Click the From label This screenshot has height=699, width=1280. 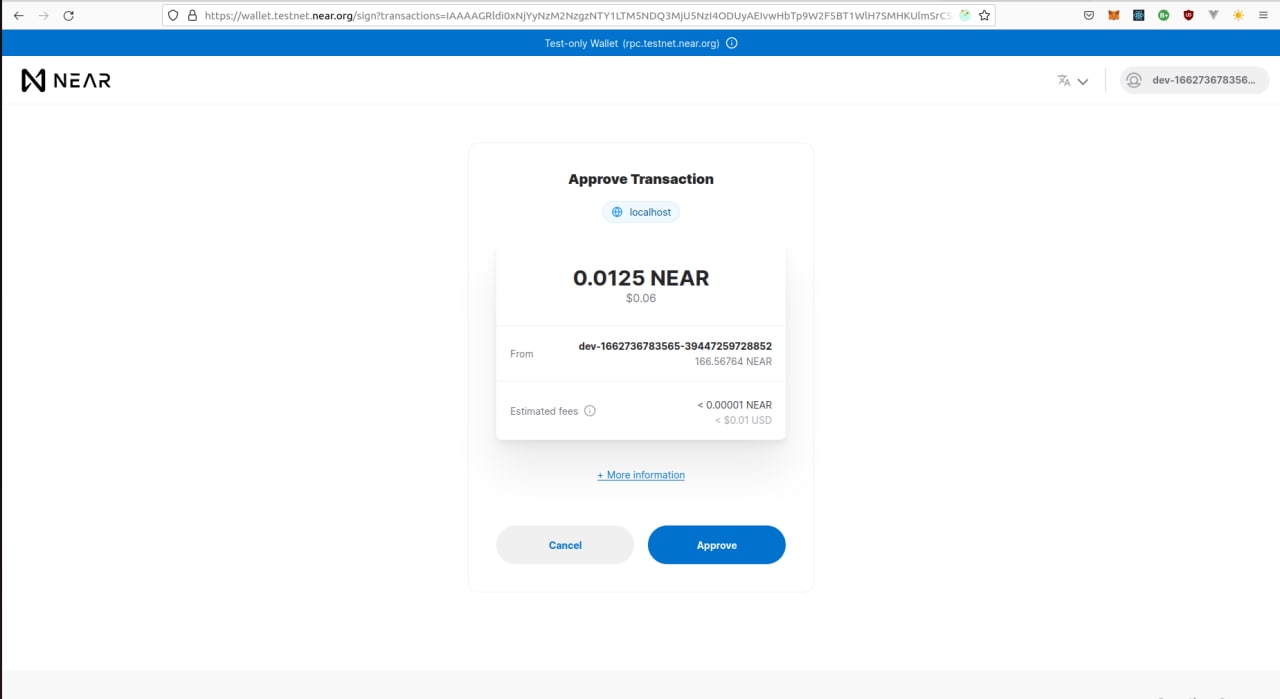pos(522,354)
